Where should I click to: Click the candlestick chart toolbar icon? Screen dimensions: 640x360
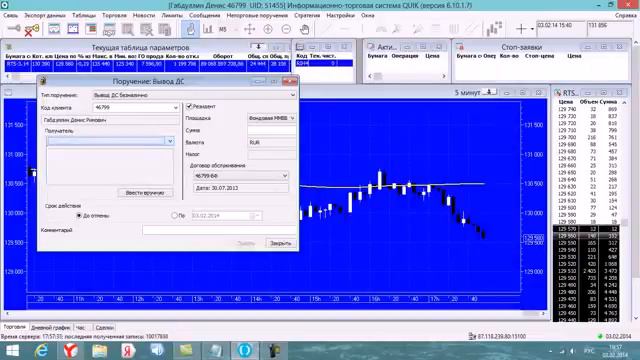pyautogui.click(x=494, y=29)
